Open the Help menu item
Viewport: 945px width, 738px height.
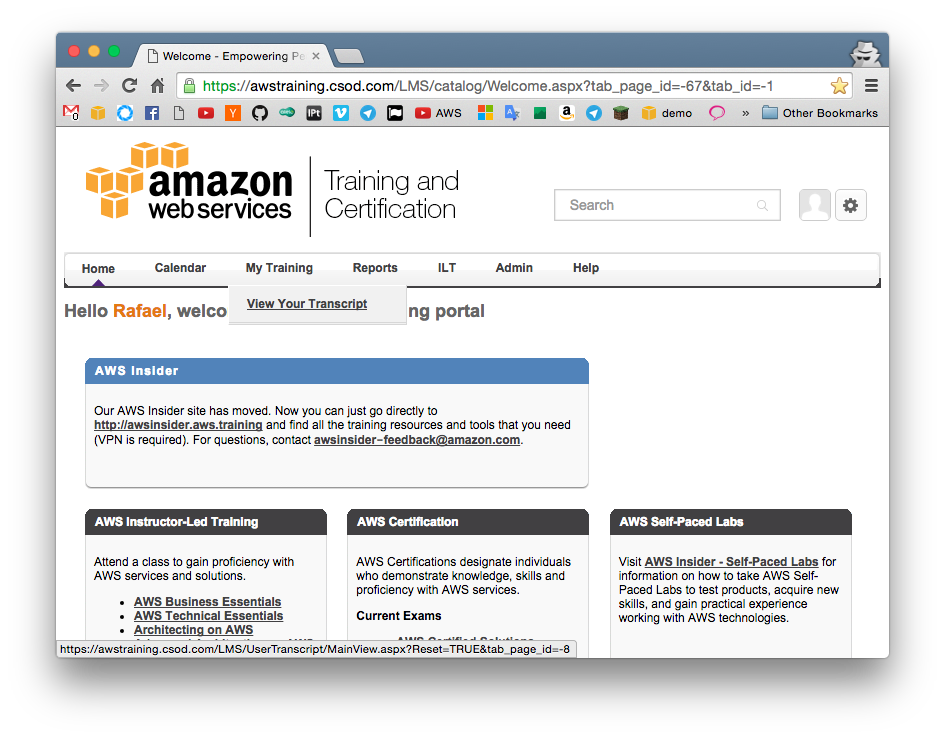(586, 267)
